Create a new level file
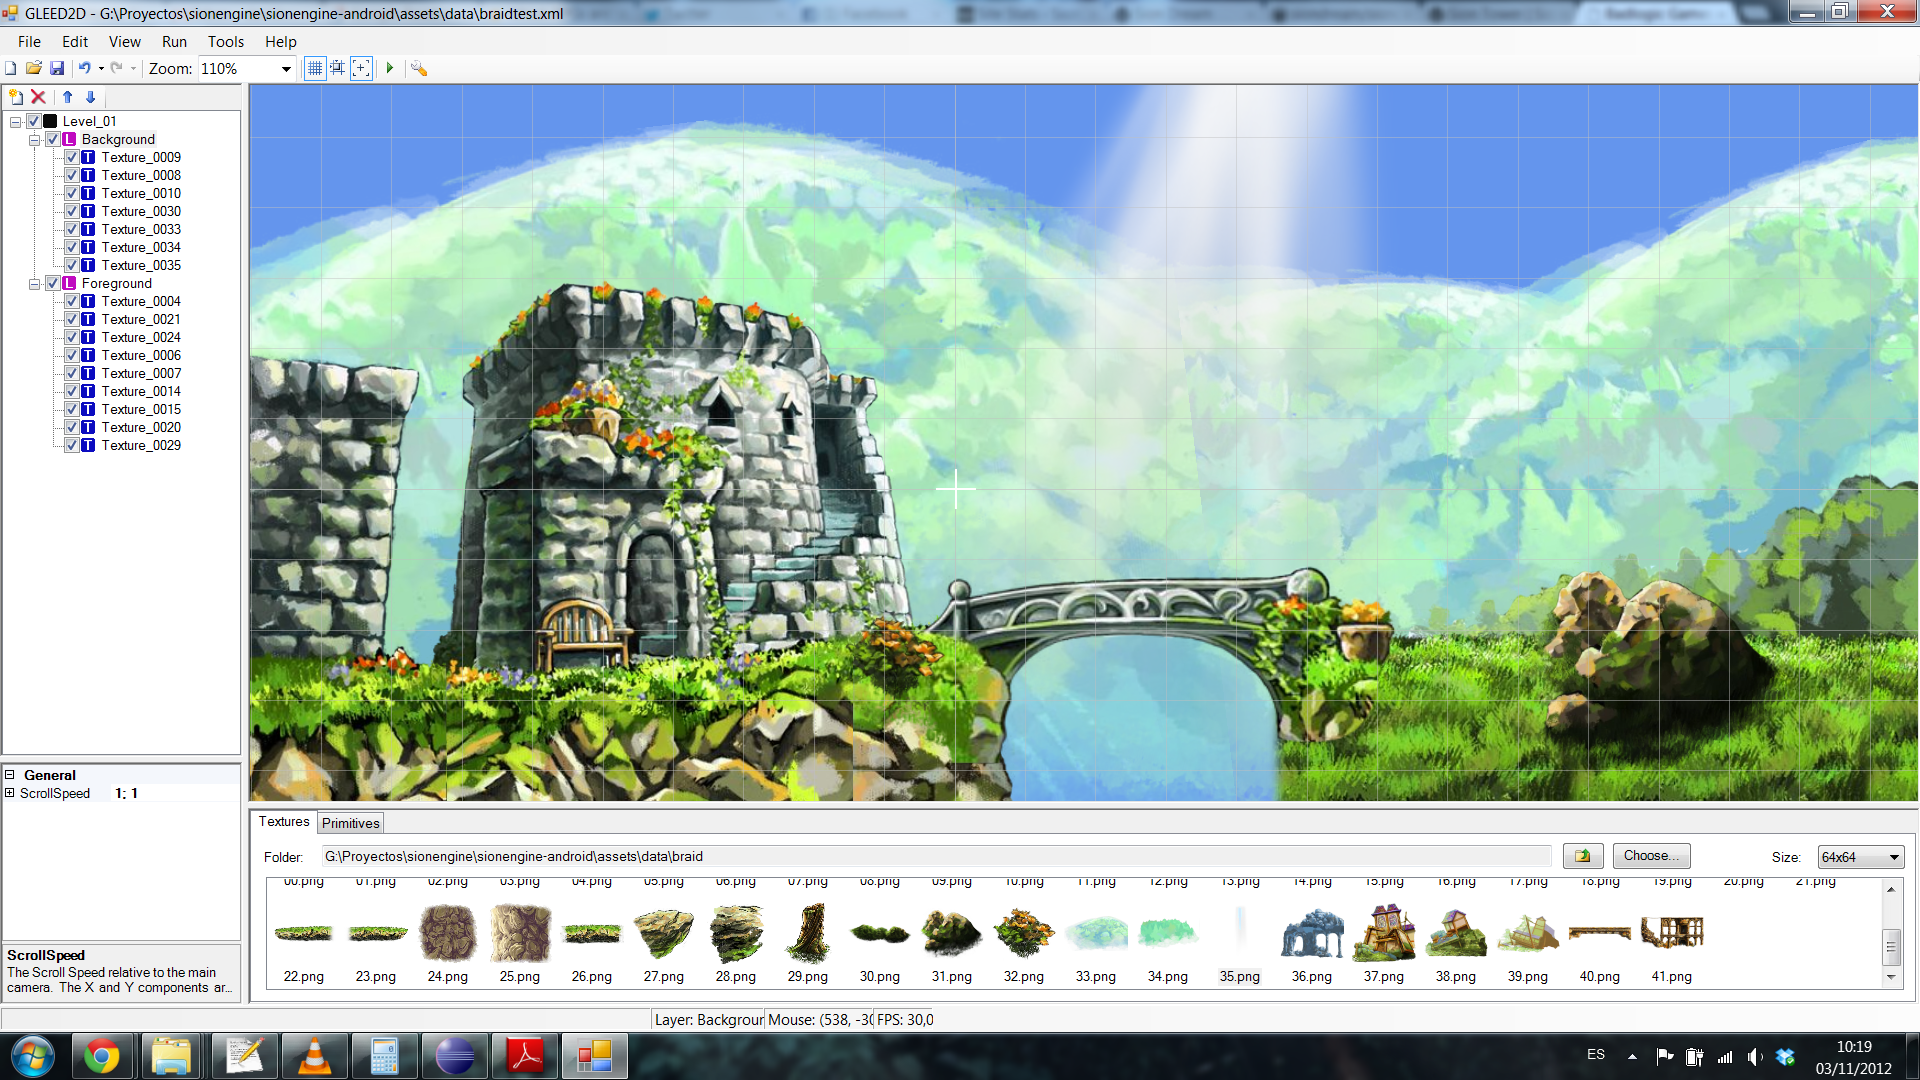Screen dimensions: 1920x1080 click(11, 68)
